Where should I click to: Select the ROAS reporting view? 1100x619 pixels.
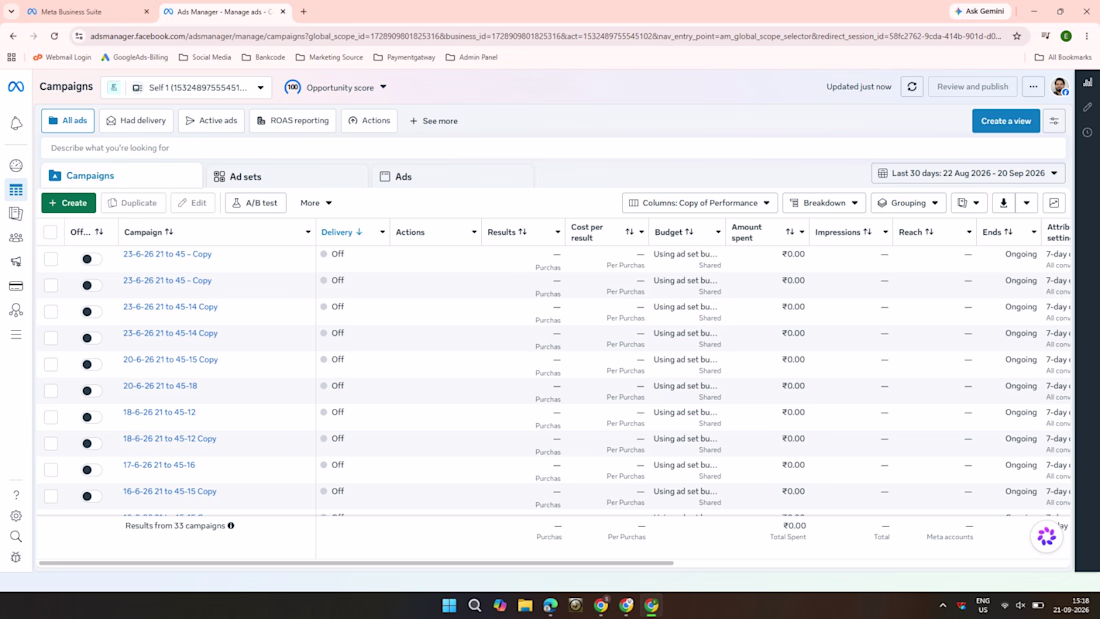pos(293,121)
